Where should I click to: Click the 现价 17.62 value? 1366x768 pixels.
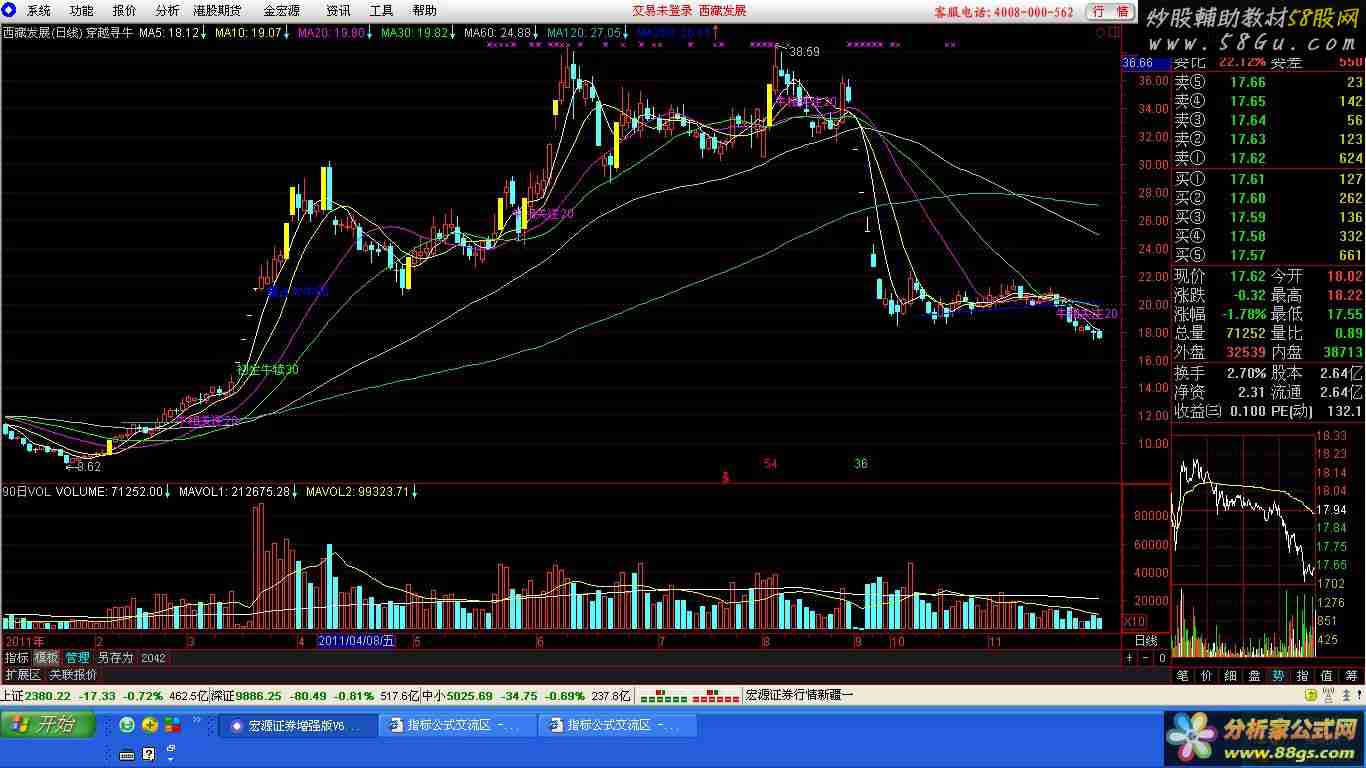(1248, 276)
